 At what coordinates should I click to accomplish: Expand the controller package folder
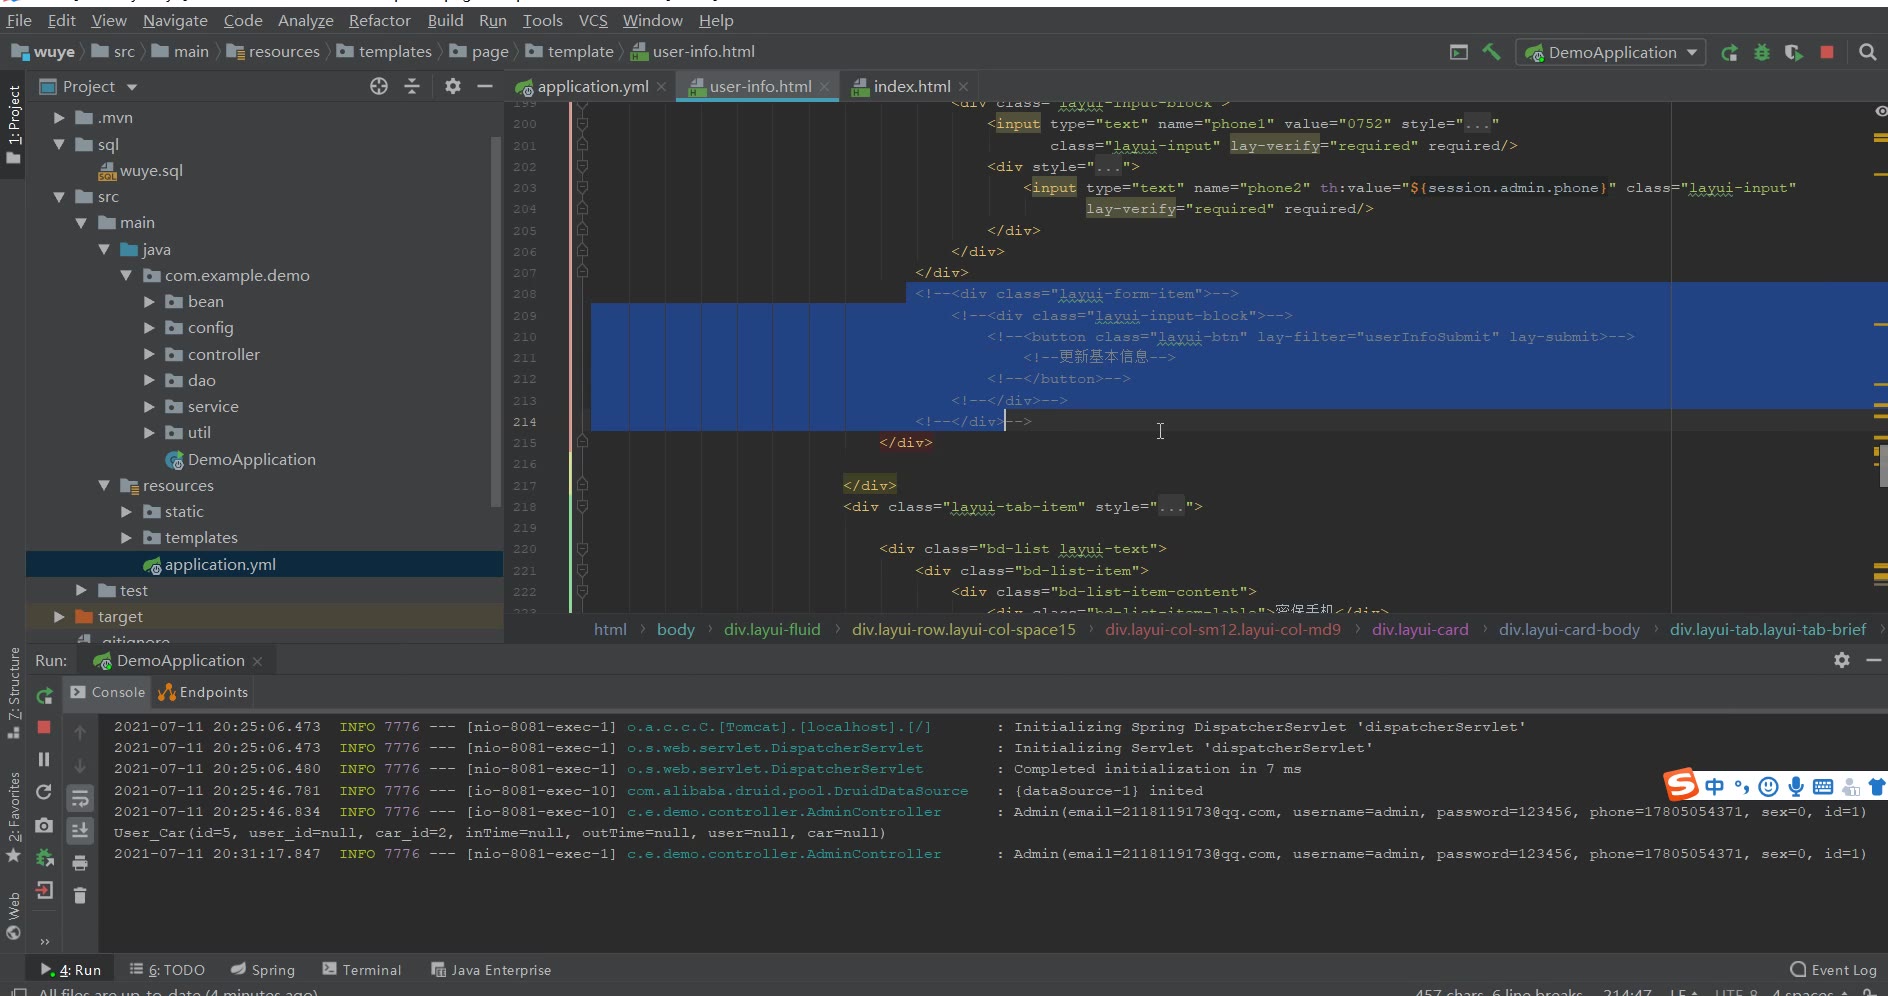149,354
